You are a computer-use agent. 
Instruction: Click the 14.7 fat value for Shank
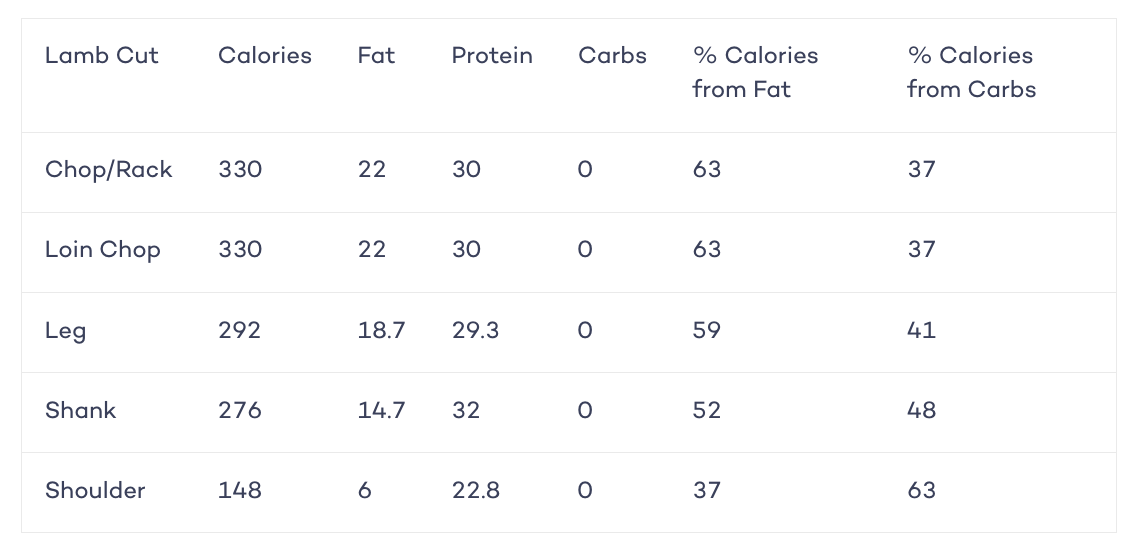(x=381, y=410)
